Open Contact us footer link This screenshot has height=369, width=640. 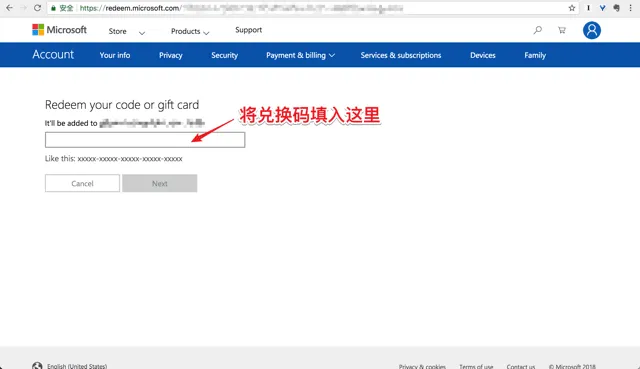click(x=521, y=366)
